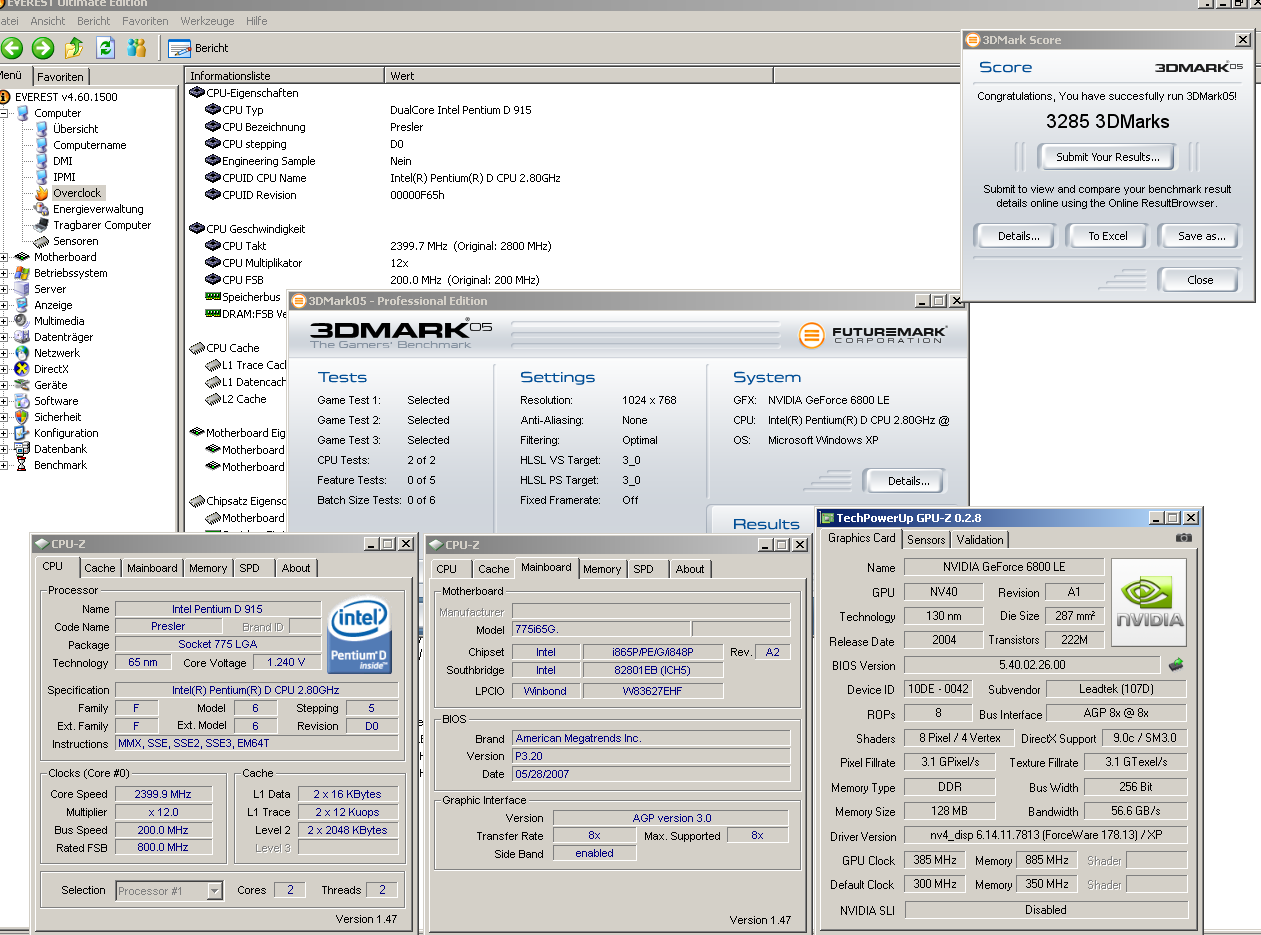
Task: Click the Geräte icon in the tree
Action: 23,385
